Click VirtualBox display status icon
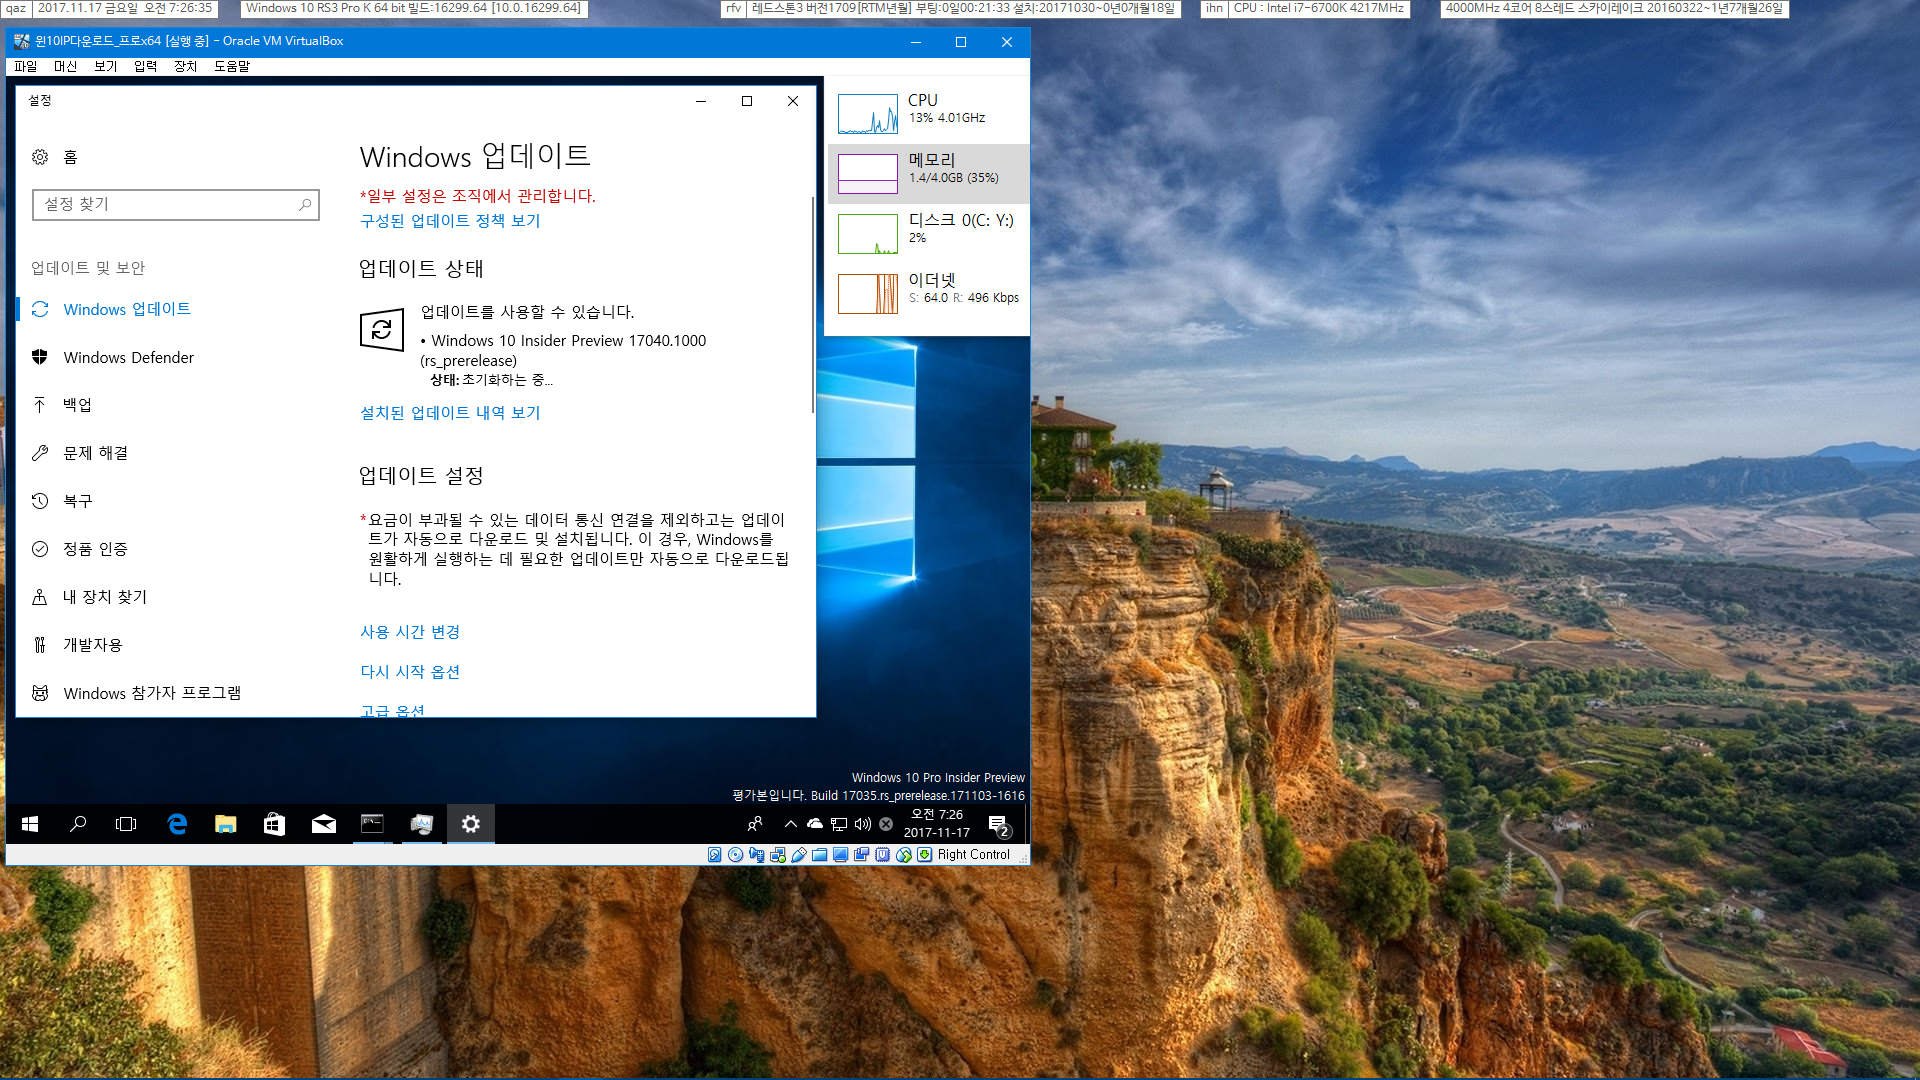 (841, 855)
